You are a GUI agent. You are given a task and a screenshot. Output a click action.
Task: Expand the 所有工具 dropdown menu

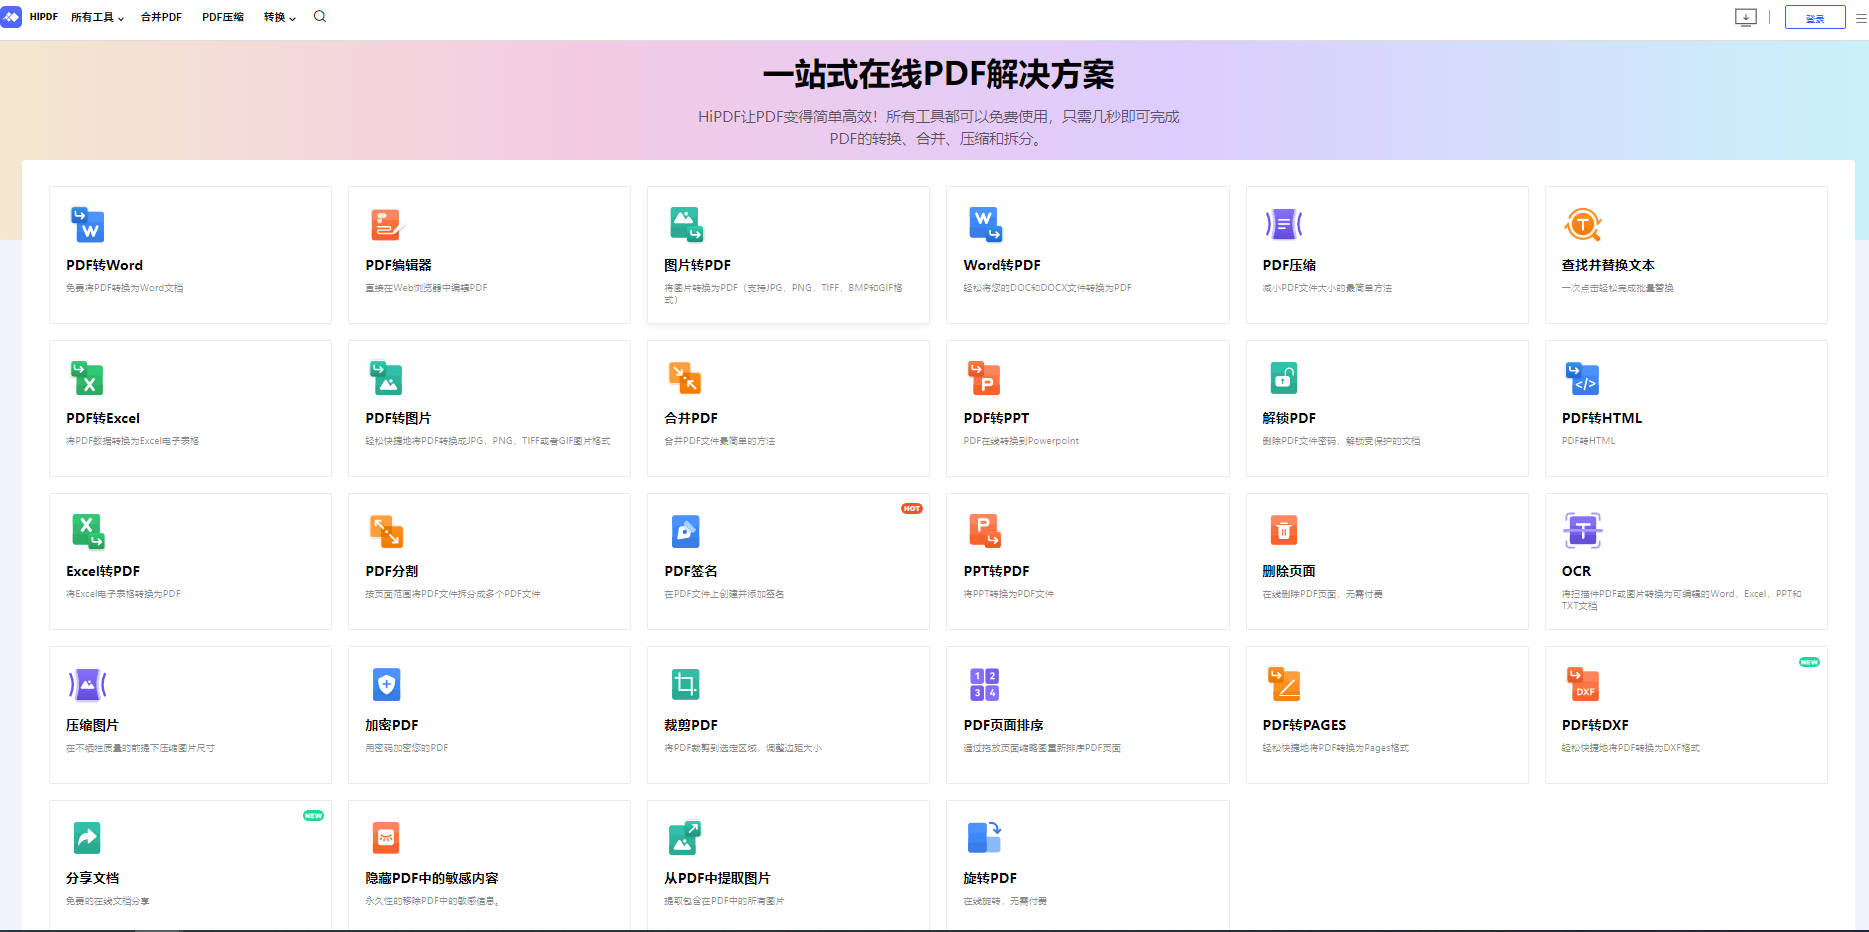[x=97, y=17]
